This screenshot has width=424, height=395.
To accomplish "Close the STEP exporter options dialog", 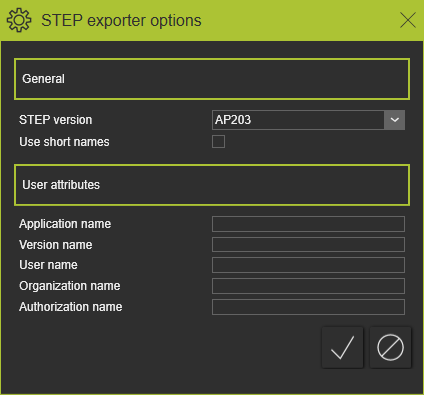I will point(408,20).
